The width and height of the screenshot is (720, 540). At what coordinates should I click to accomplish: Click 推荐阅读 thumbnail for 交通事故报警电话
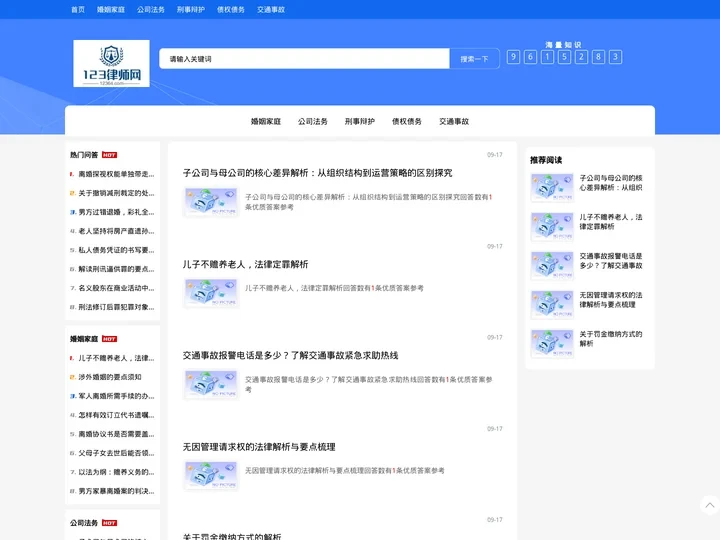(x=552, y=265)
